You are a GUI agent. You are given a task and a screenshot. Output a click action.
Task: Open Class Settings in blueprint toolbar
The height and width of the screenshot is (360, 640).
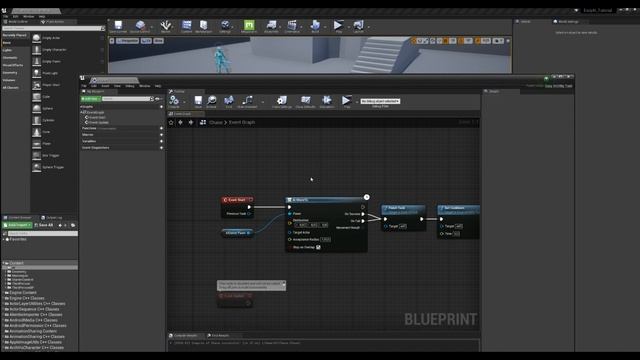tap(282, 101)
